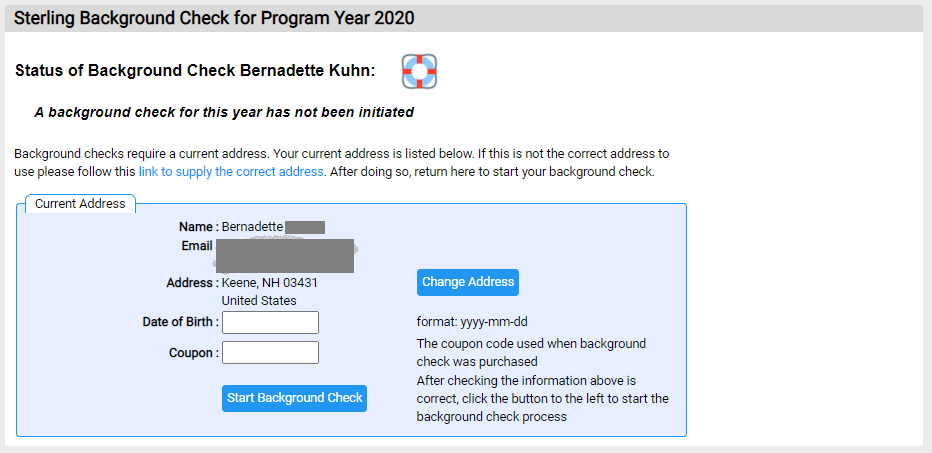The width and height of the screenshot is (932, 453).
Task: Click the Name label in Current Address
Action: pos(199,227)
